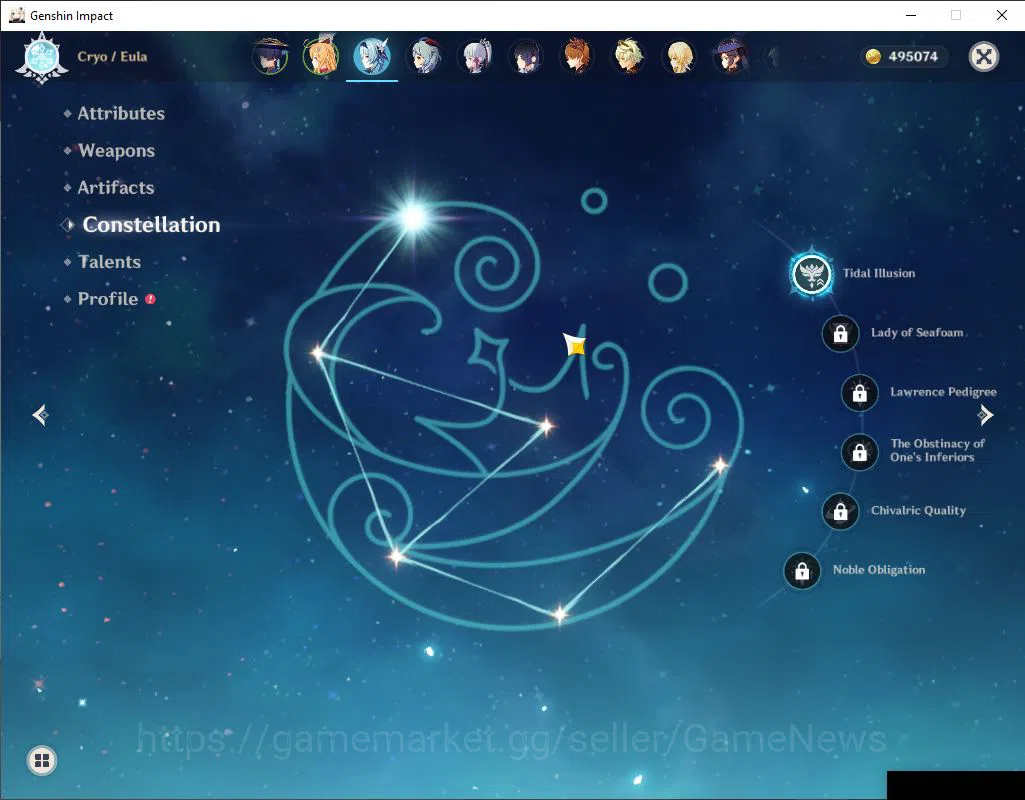The height and width of the screenshot is (800, 1025).
Task: Open the grid menu button at bottom left
Action: pyautogui.click(x=42, y=761)
